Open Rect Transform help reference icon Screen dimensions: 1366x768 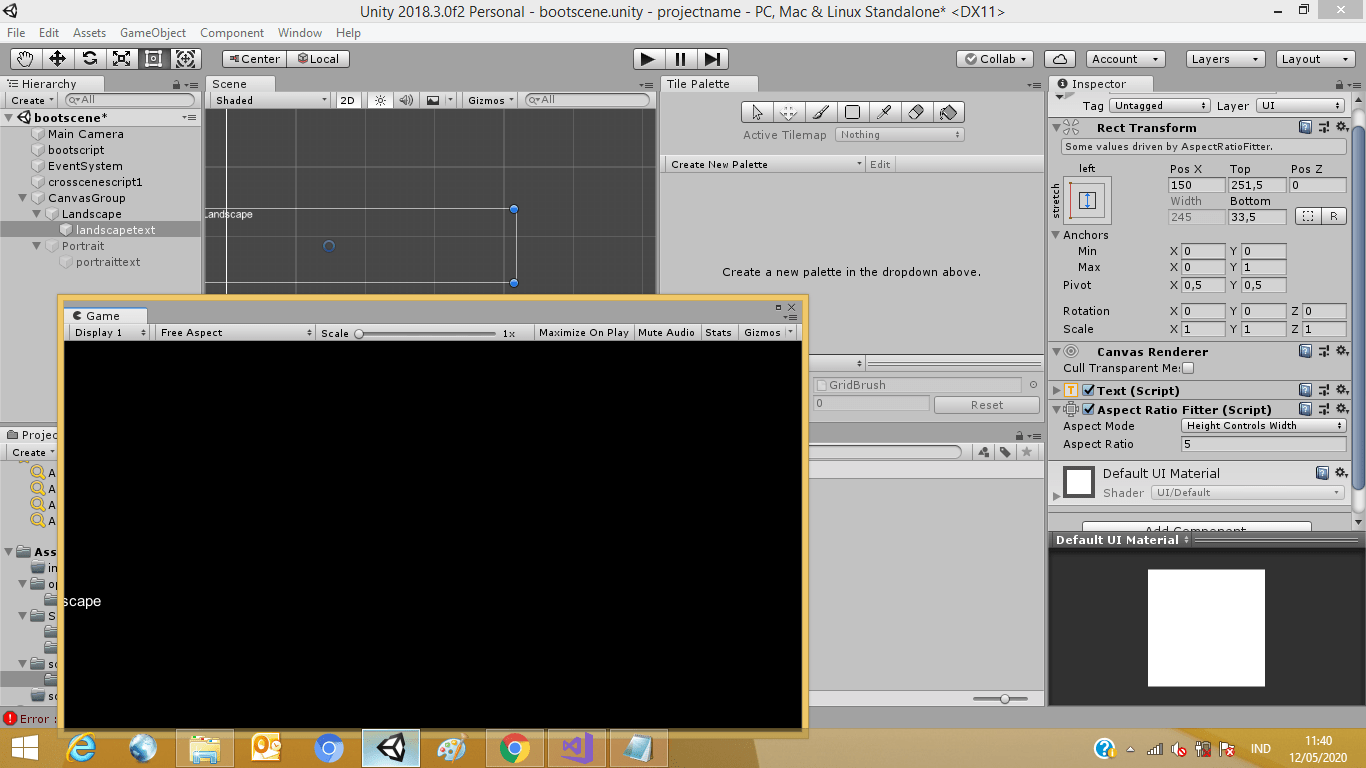(1306, 128)
